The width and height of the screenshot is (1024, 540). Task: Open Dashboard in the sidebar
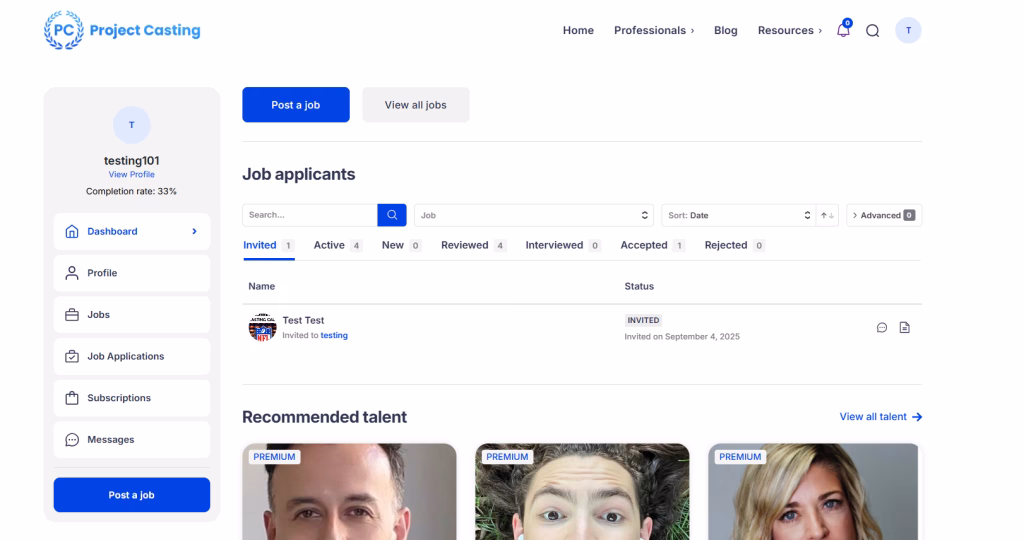(x=132, y=231)
